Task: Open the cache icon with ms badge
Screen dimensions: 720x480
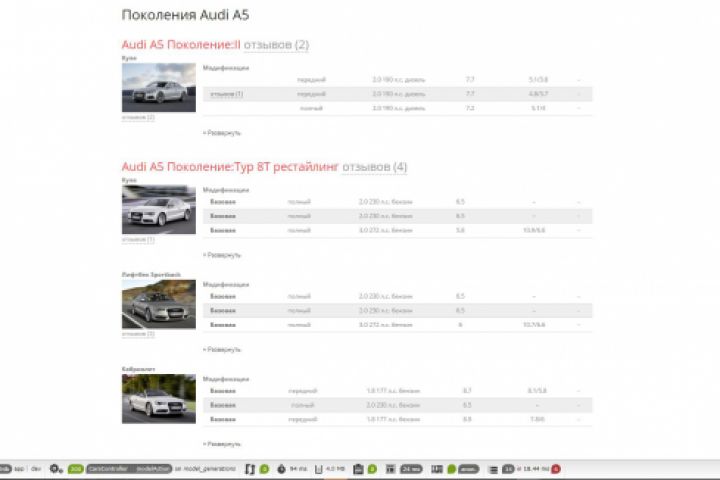Action: coord(390,469)
